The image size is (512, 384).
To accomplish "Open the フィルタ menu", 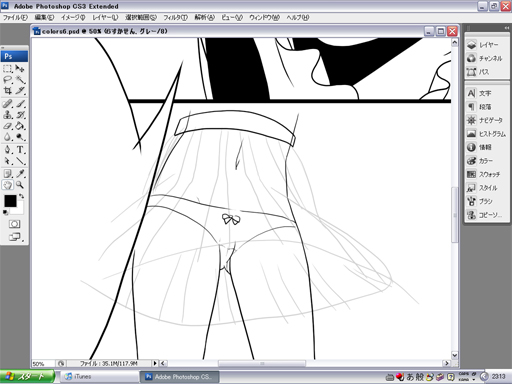I will [175, 17].
